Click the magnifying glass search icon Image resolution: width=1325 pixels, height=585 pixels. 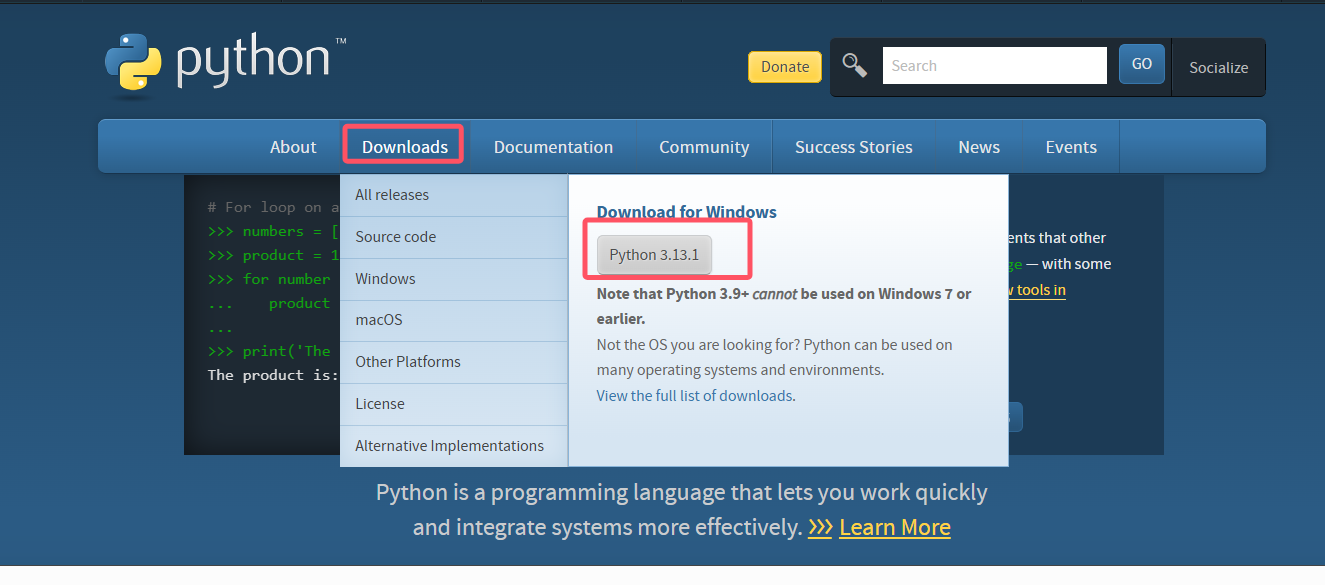point(854,66)
